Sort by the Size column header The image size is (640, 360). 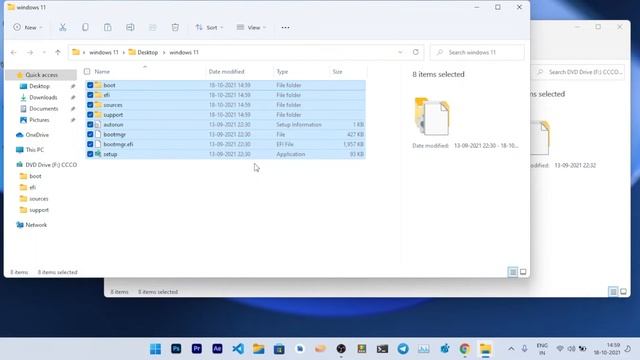tap(338, 71)
